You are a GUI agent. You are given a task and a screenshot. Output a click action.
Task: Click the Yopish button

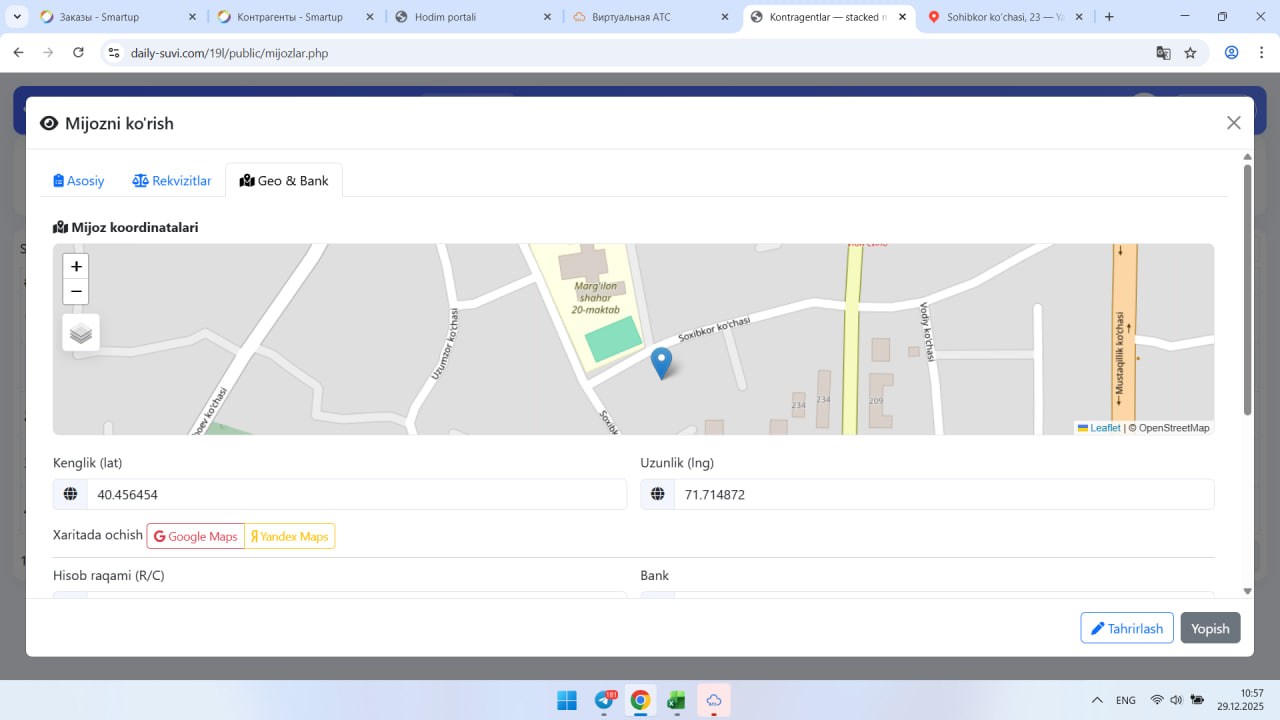(1210, 628)
